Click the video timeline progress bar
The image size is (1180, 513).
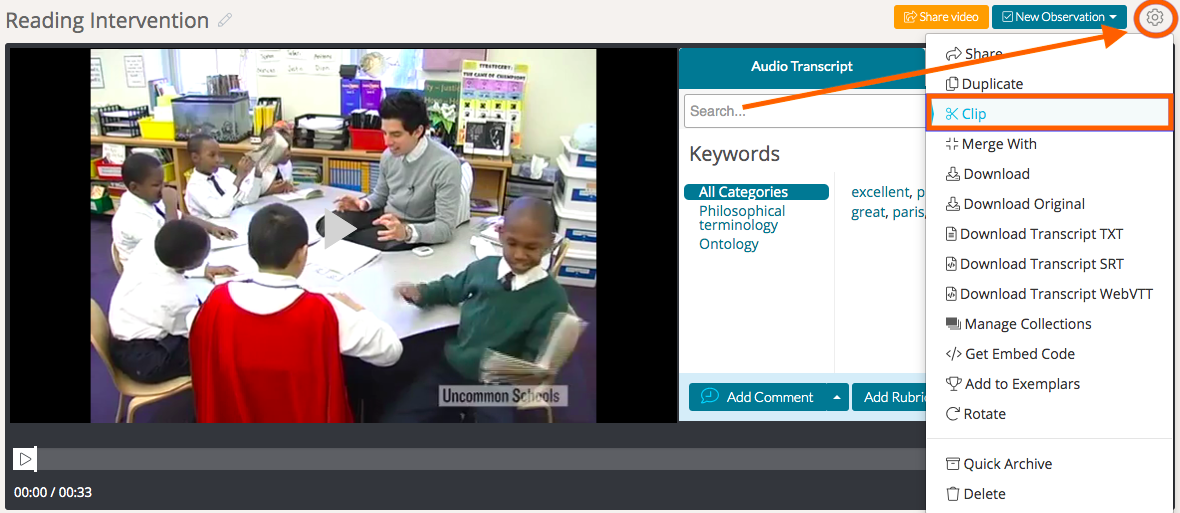[x=480, y=459]
